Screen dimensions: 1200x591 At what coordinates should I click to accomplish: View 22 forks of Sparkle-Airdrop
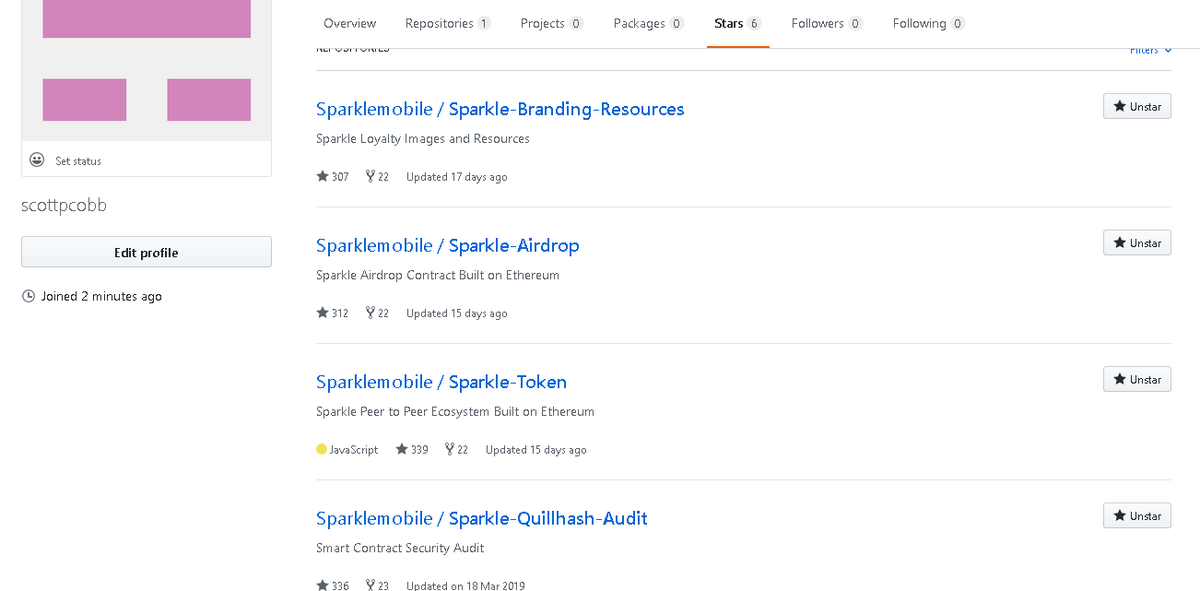pyautogui.click(x=377, y=313)
